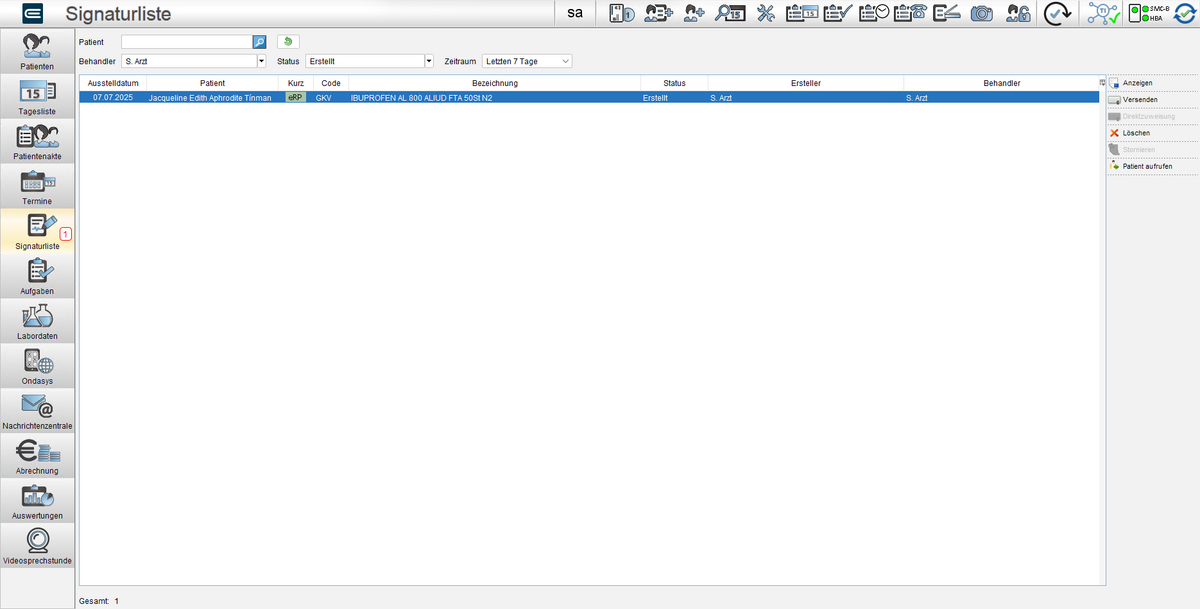Click the green reset filter button
This screenshot has height=609, width=1200.
[288, 42]
